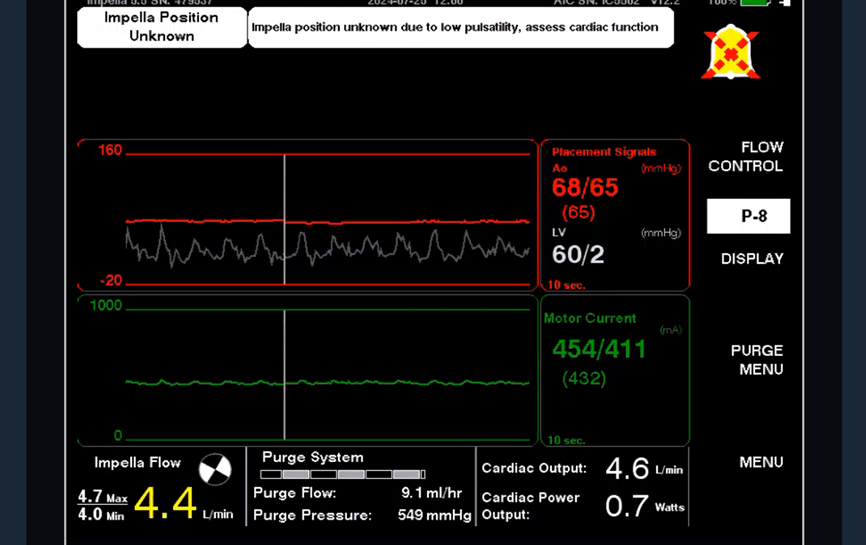Screen dimensions: 866x545
Task: Open the PURGE MENU soft key
Action: (x=757, y=359)
